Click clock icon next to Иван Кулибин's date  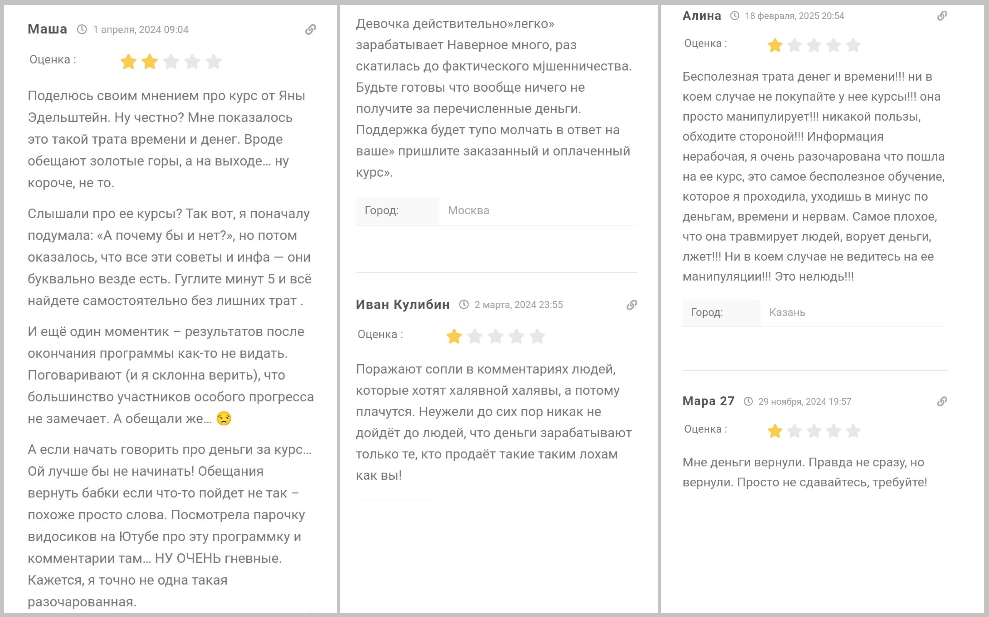pyautogui.click(x=464, y=305)
